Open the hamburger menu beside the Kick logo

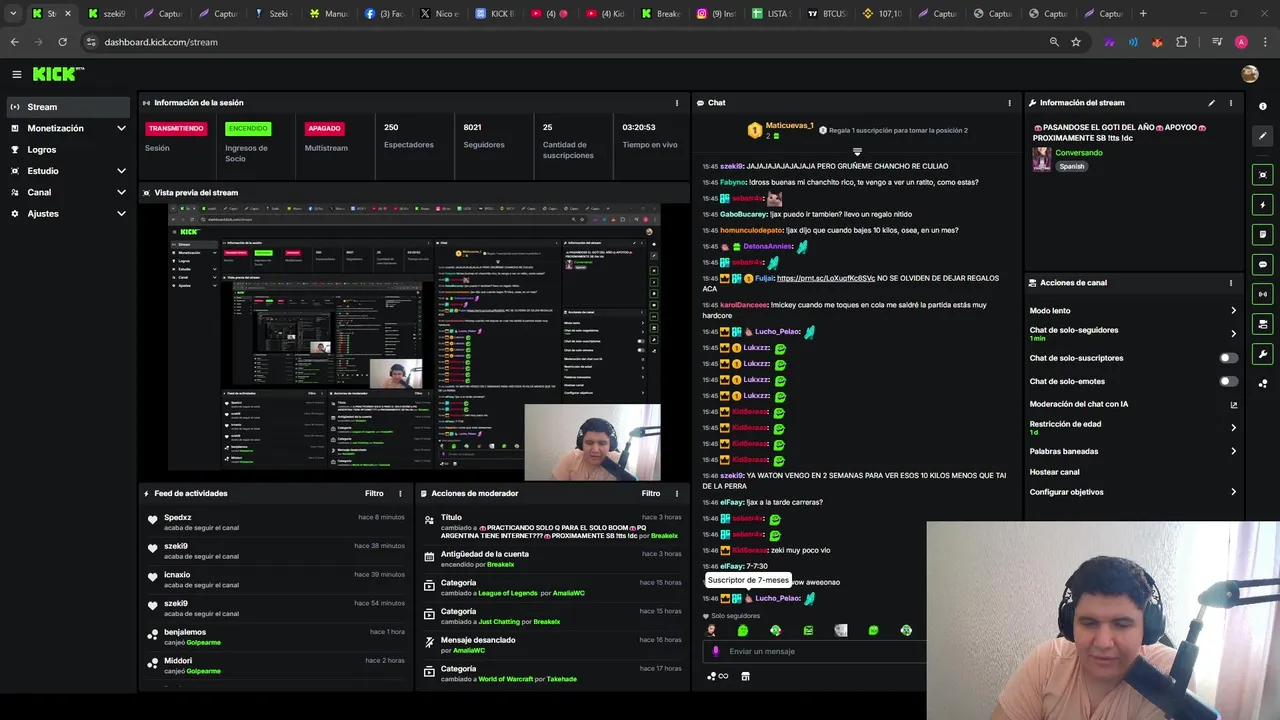pyautogui.click(x=17, y=74)
